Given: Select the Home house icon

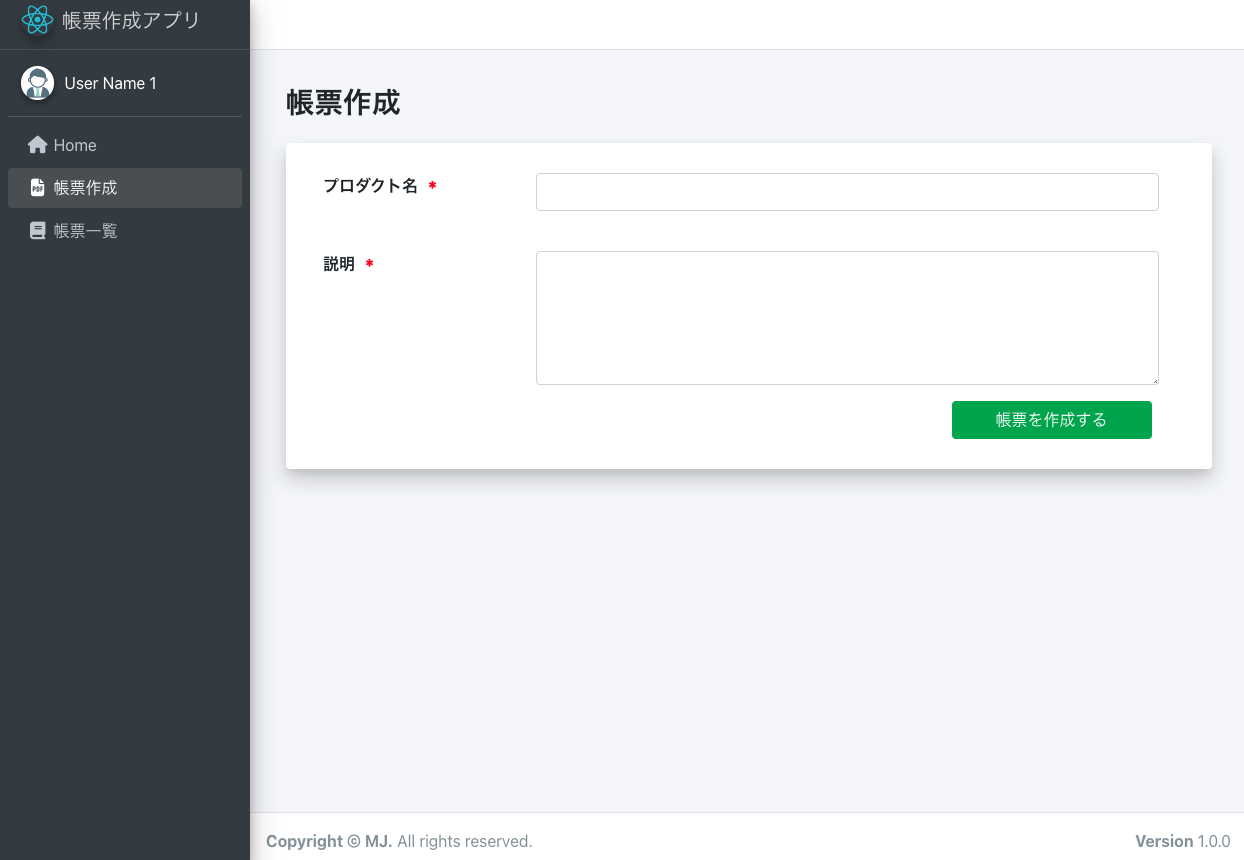Looking at the screenshot, I should click(37, 144).
